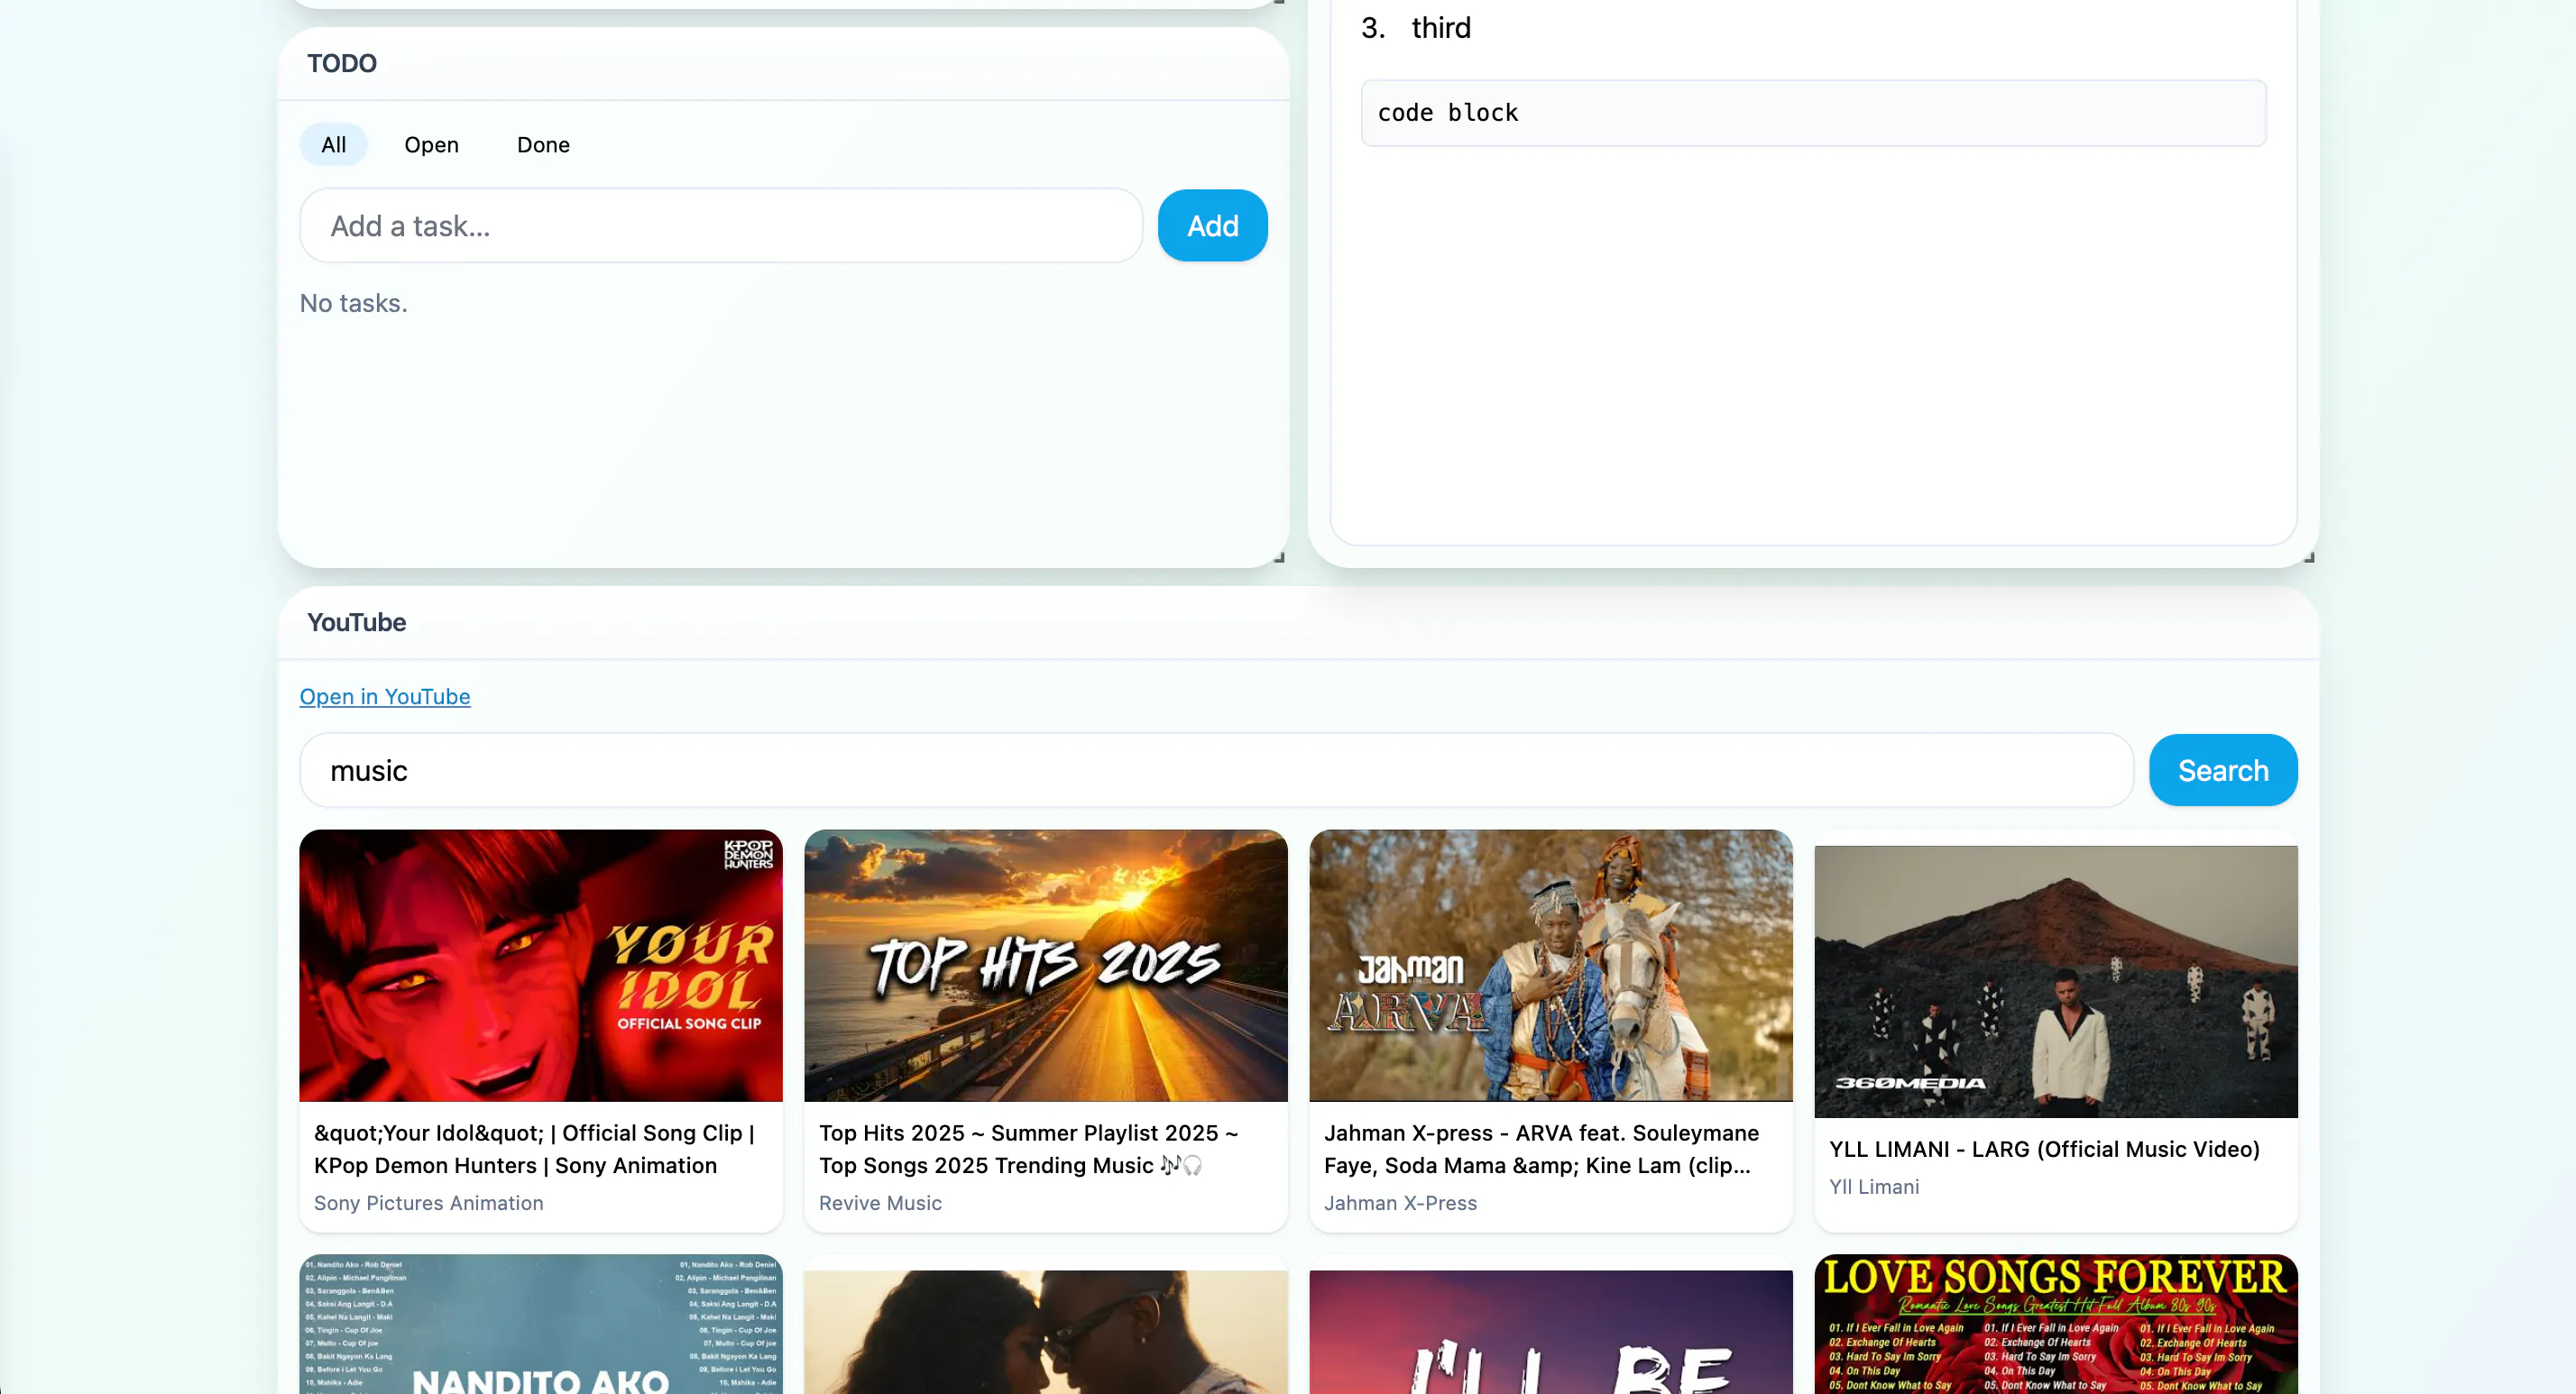This screenshot has height=1394, width=2576.
Task: Open the Jahman ARVA video thumbnail
Action: 1551,965
